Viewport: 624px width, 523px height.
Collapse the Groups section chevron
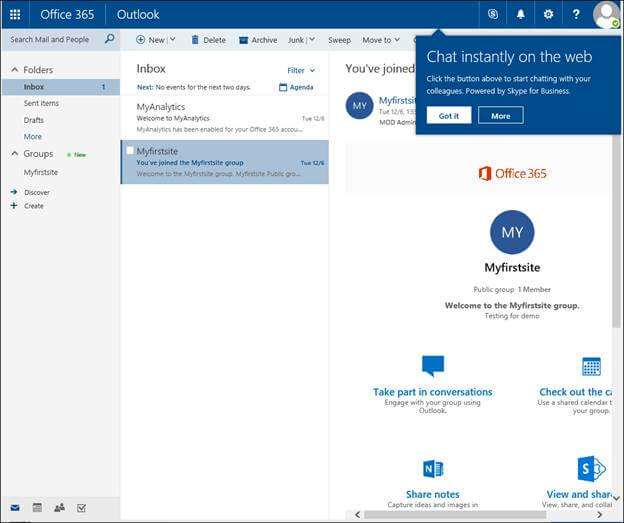pyautogui.click(x=15, y=153)
